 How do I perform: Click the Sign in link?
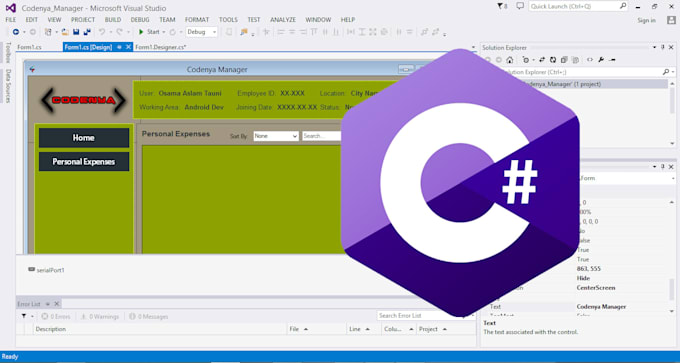tap(646, 20)
